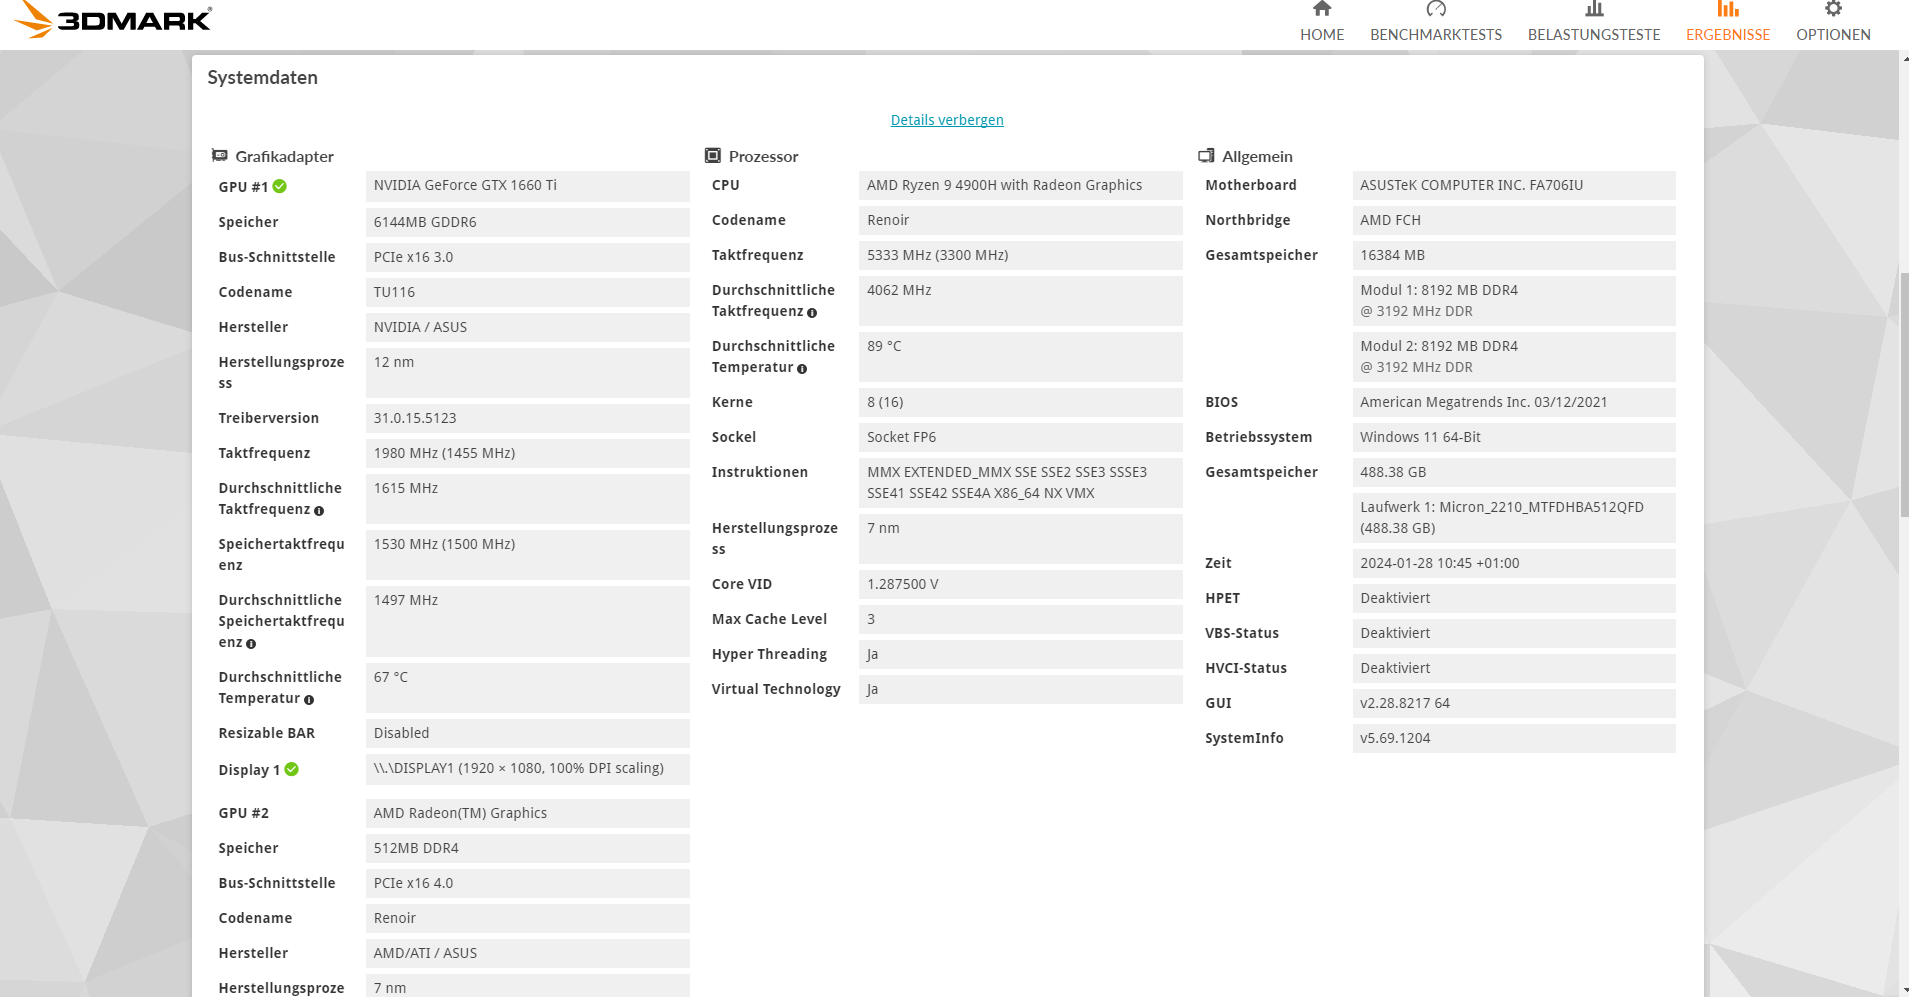Click the 16384 MB memory value

(x=1514, y=255)
